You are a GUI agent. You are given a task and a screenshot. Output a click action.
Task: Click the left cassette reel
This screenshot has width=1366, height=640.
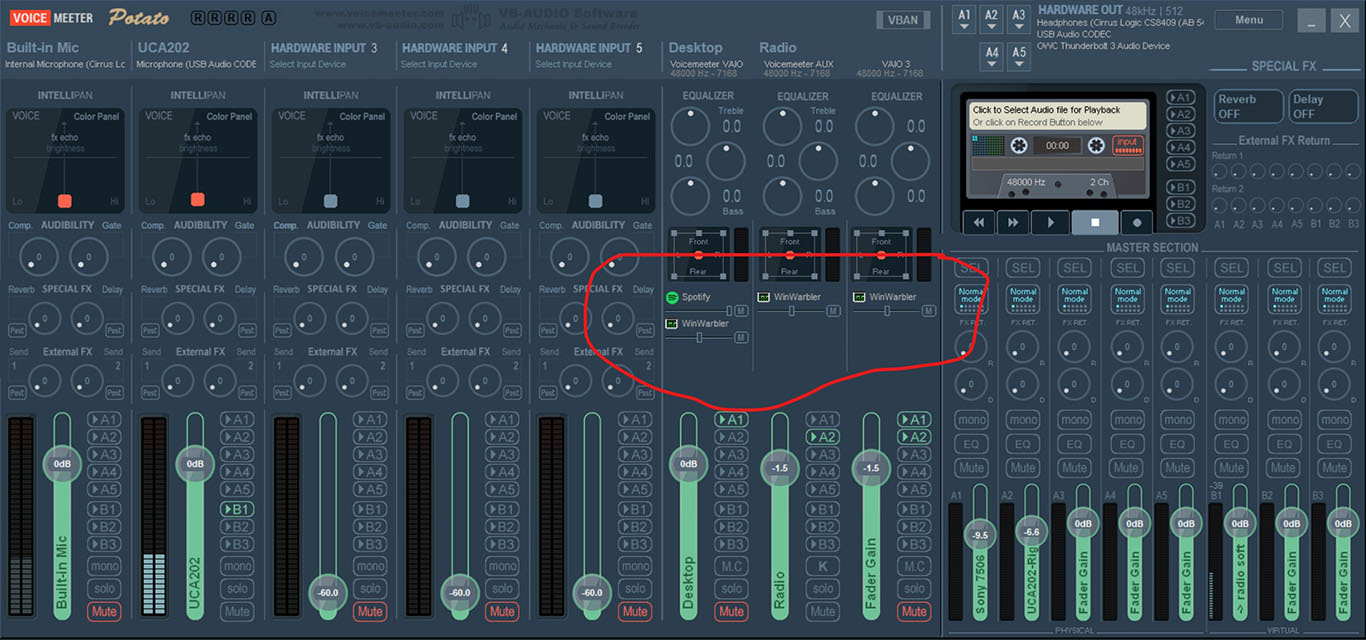tap(1019, 146)
